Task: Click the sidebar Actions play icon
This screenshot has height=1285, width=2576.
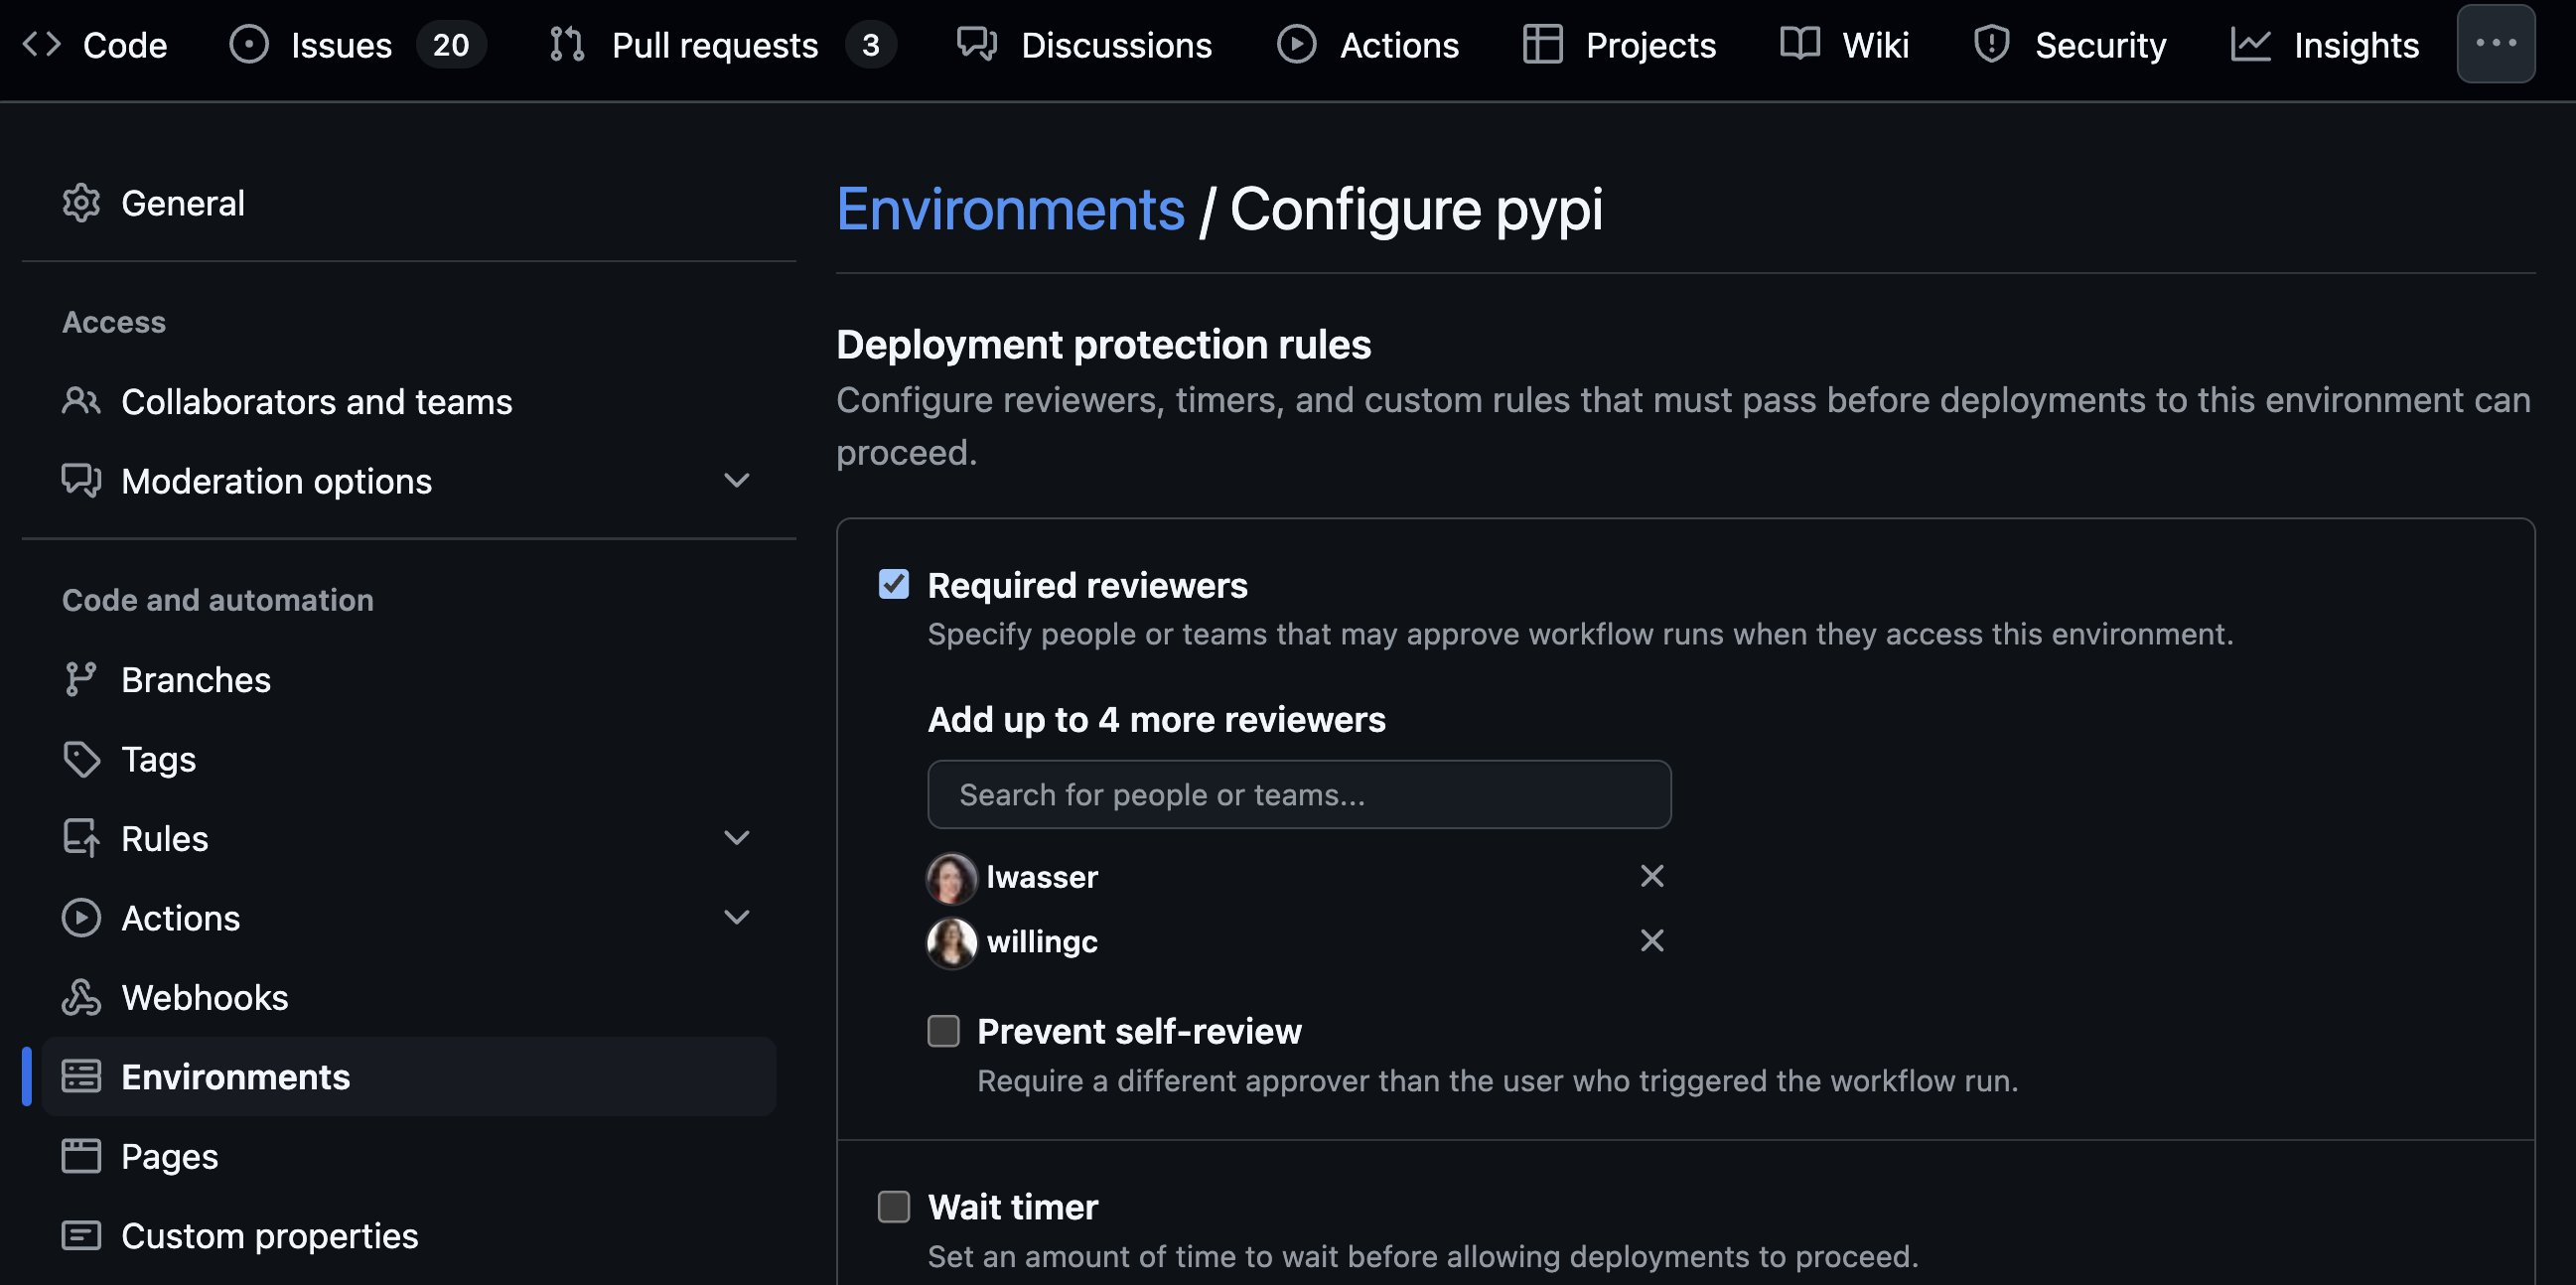Action: click(81, 918)
